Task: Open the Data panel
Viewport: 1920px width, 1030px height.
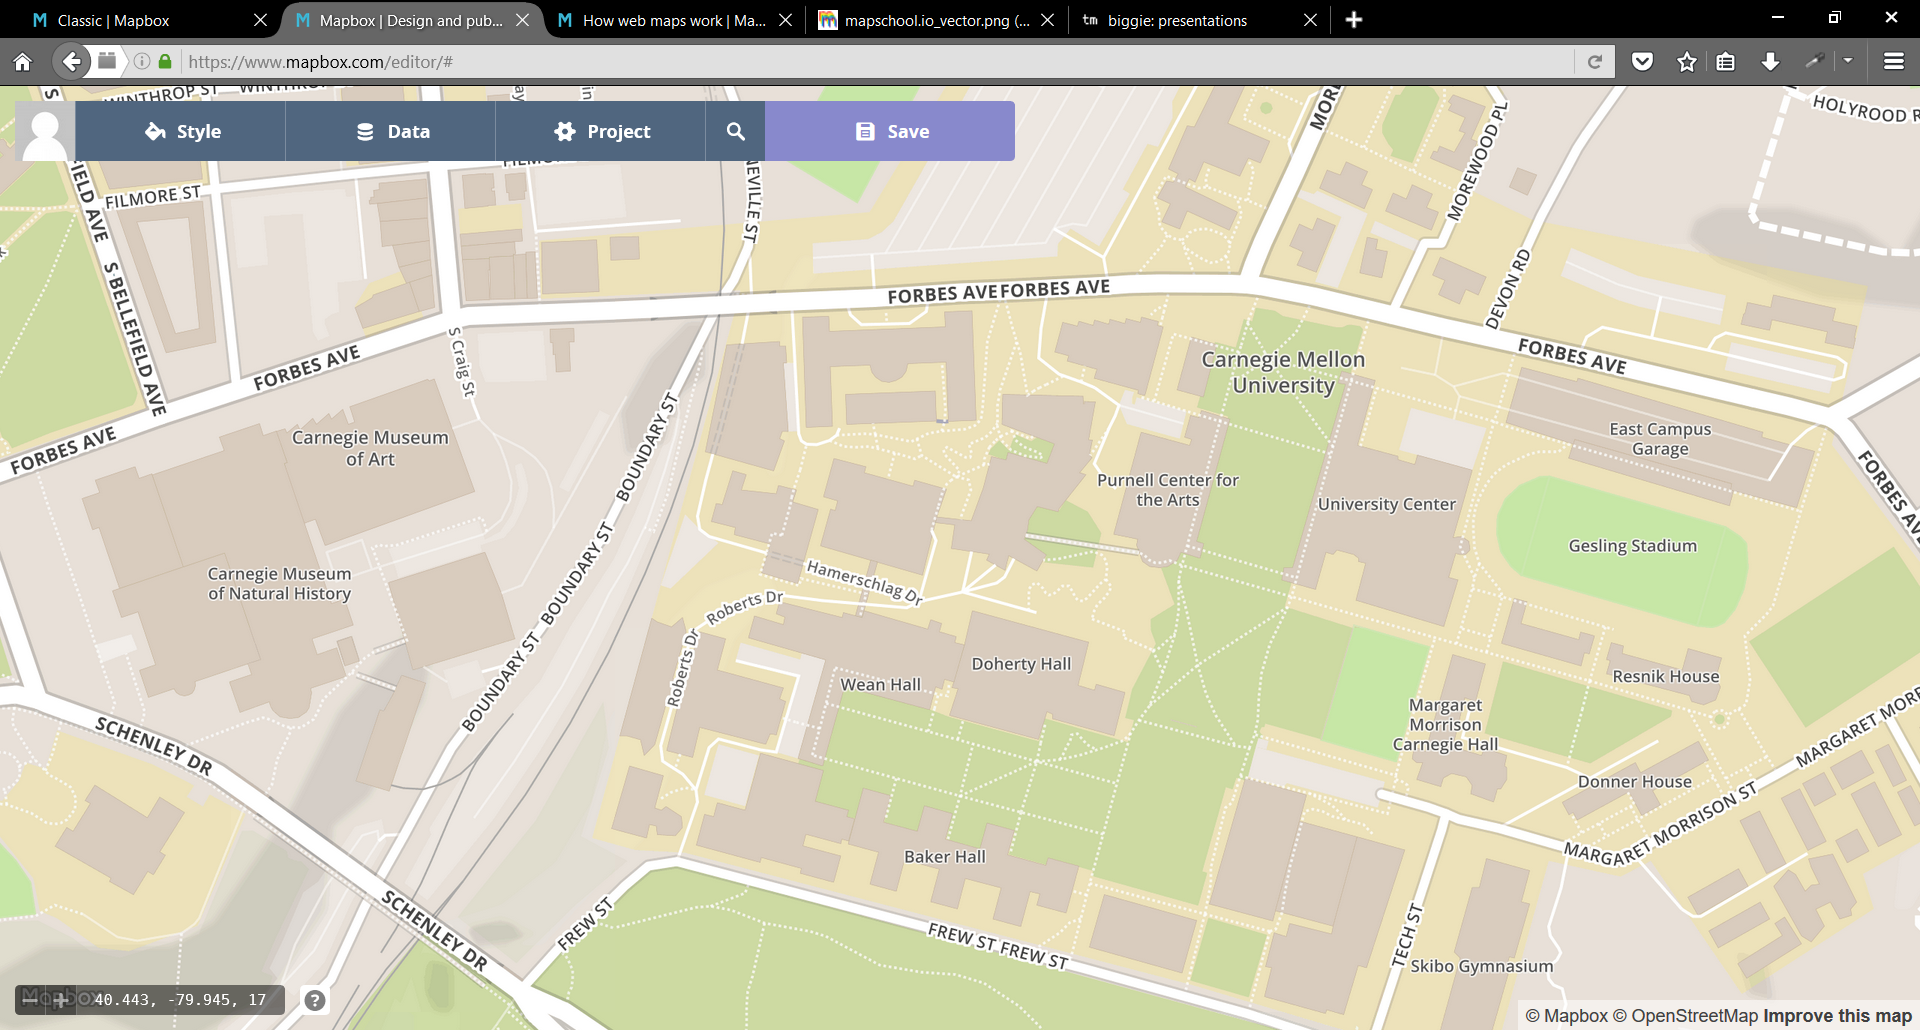Action: point(391,131)
